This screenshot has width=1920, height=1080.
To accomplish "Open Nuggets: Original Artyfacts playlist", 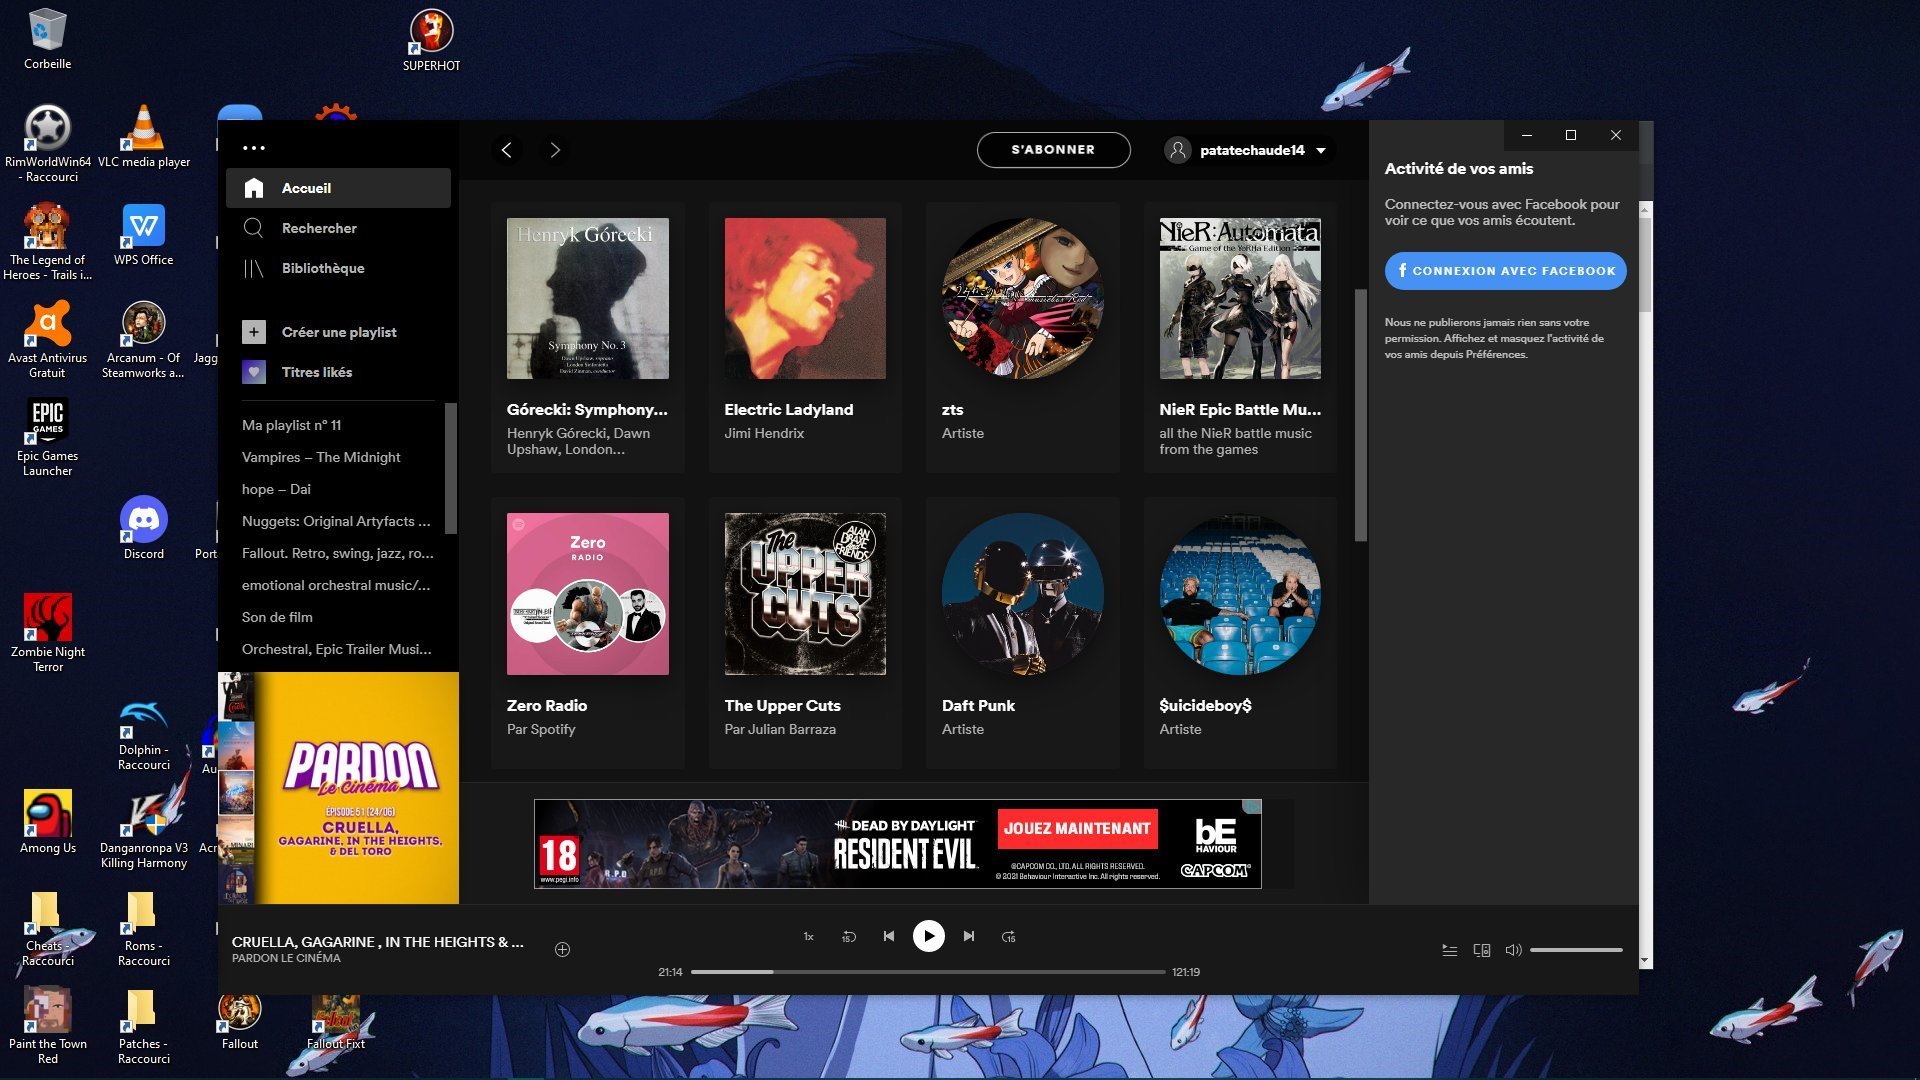I will tap(336, 521).
